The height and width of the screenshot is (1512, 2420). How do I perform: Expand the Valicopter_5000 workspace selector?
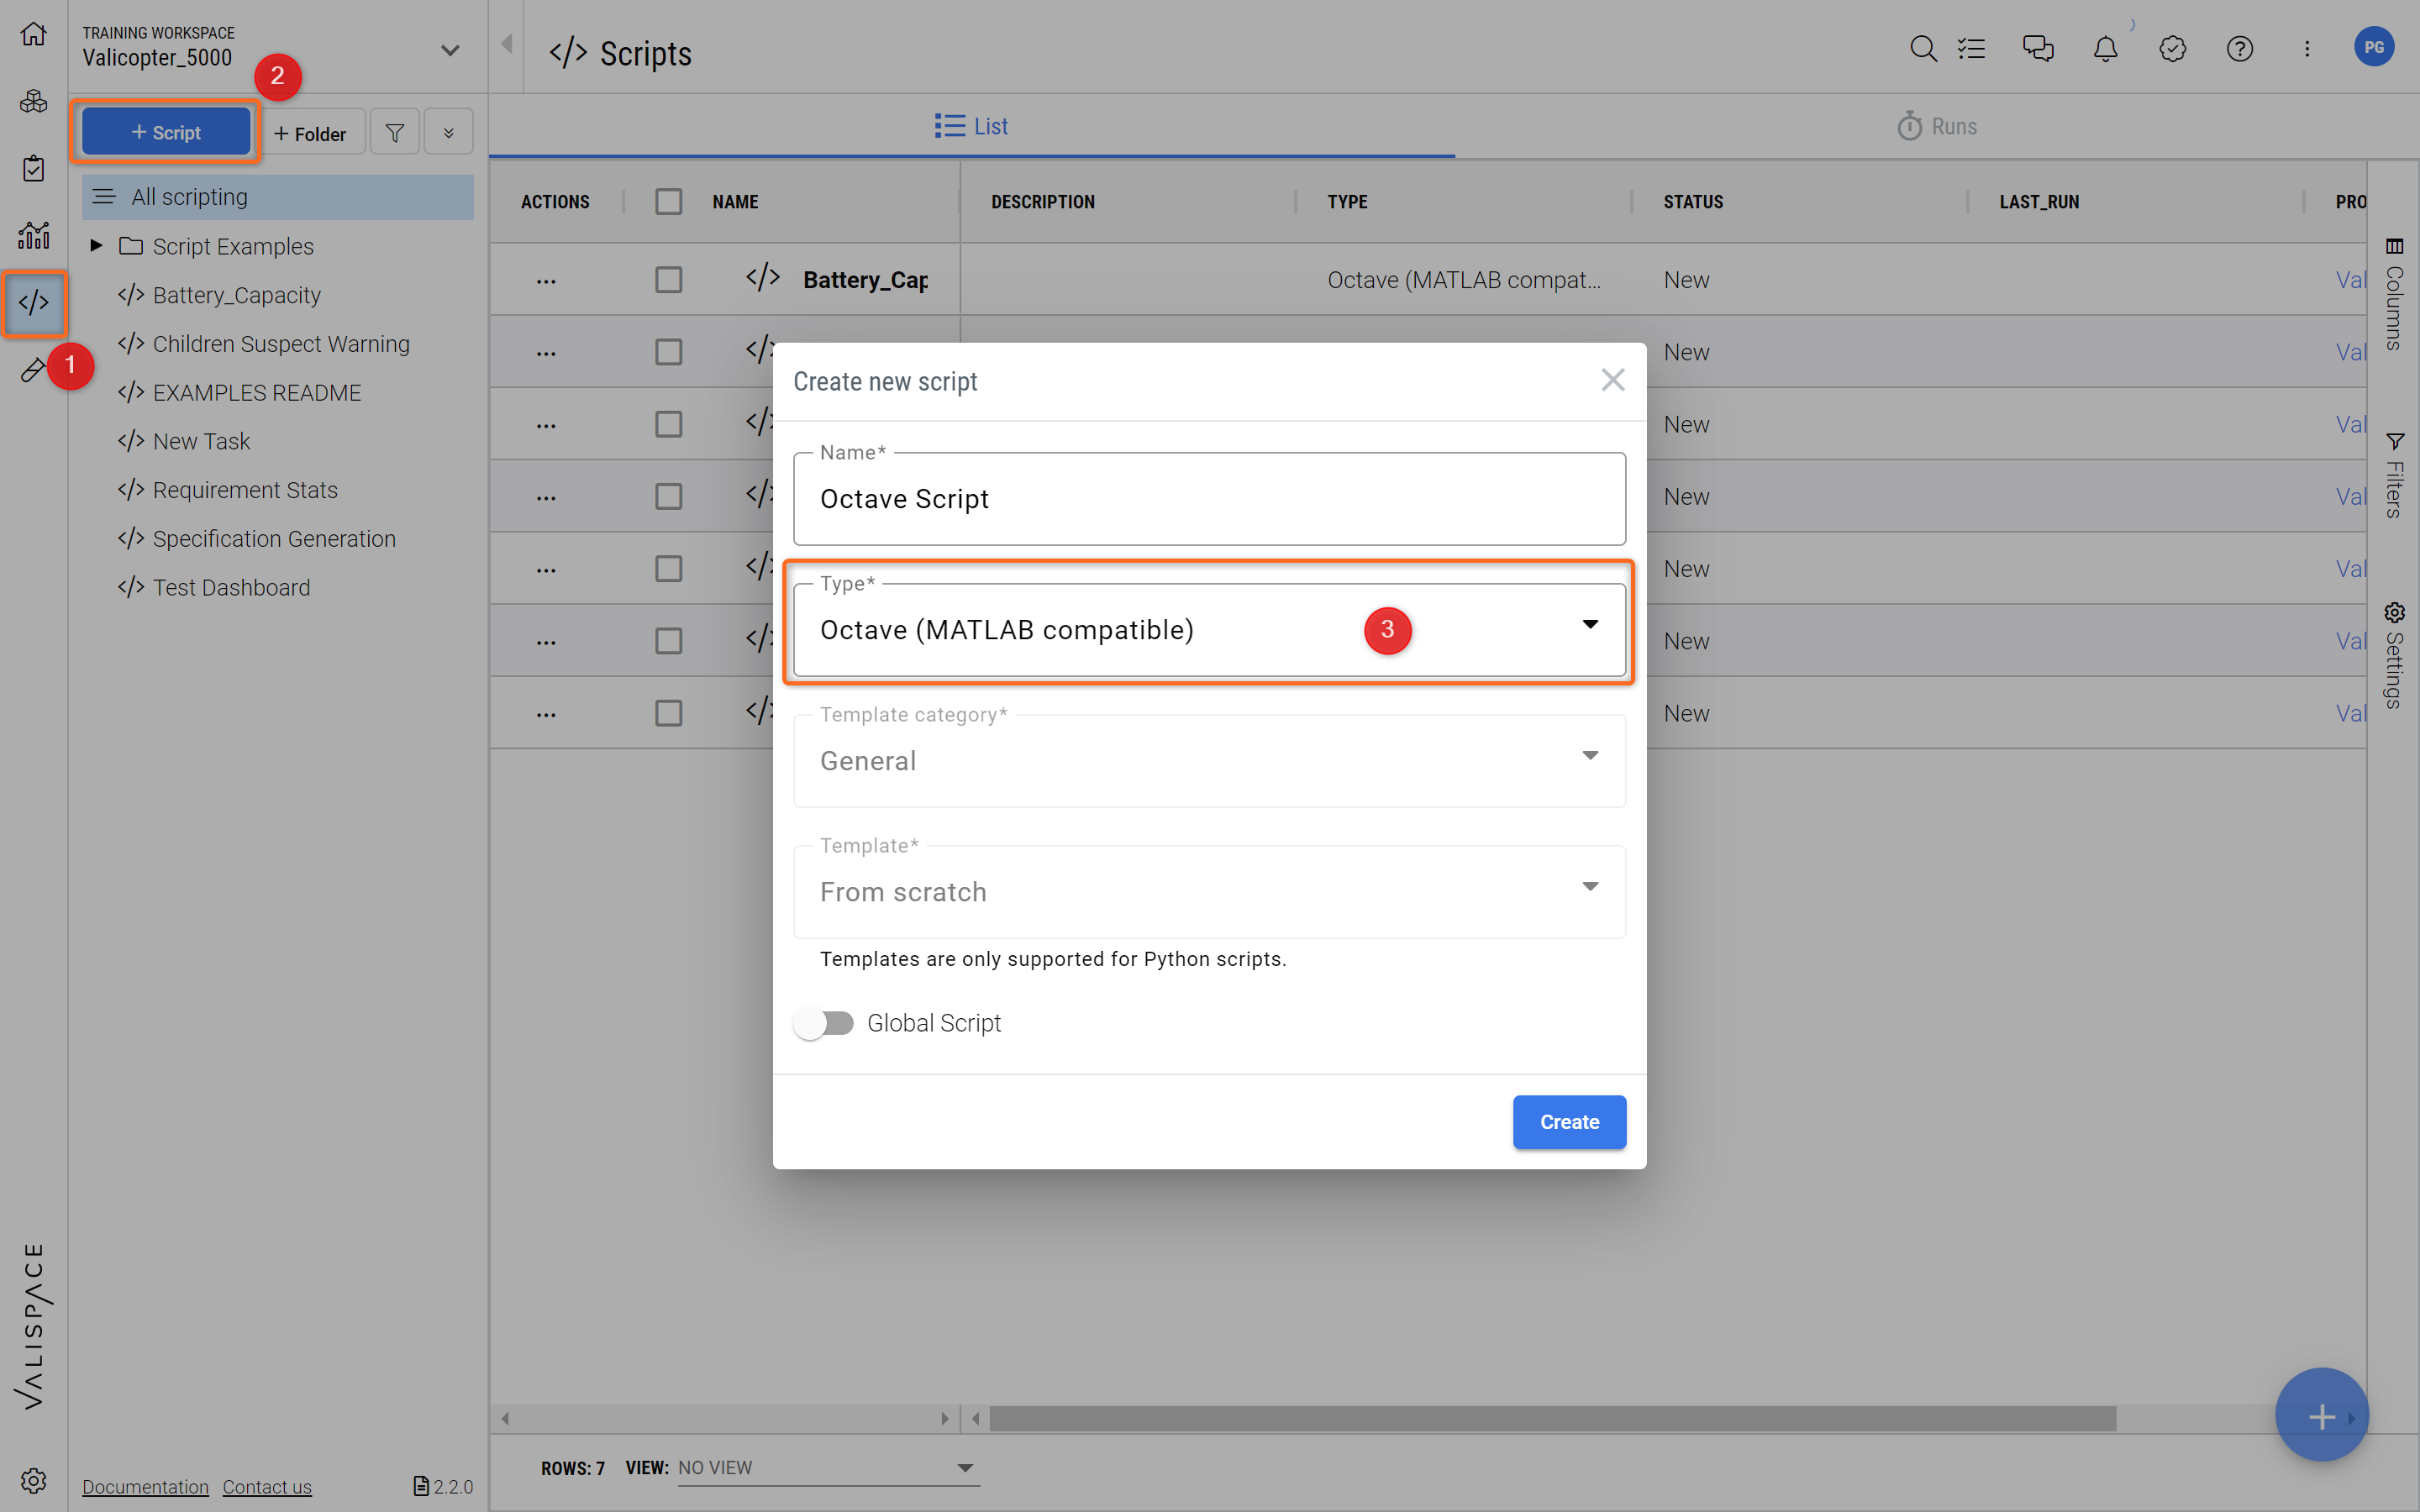[x=450, y=50]
